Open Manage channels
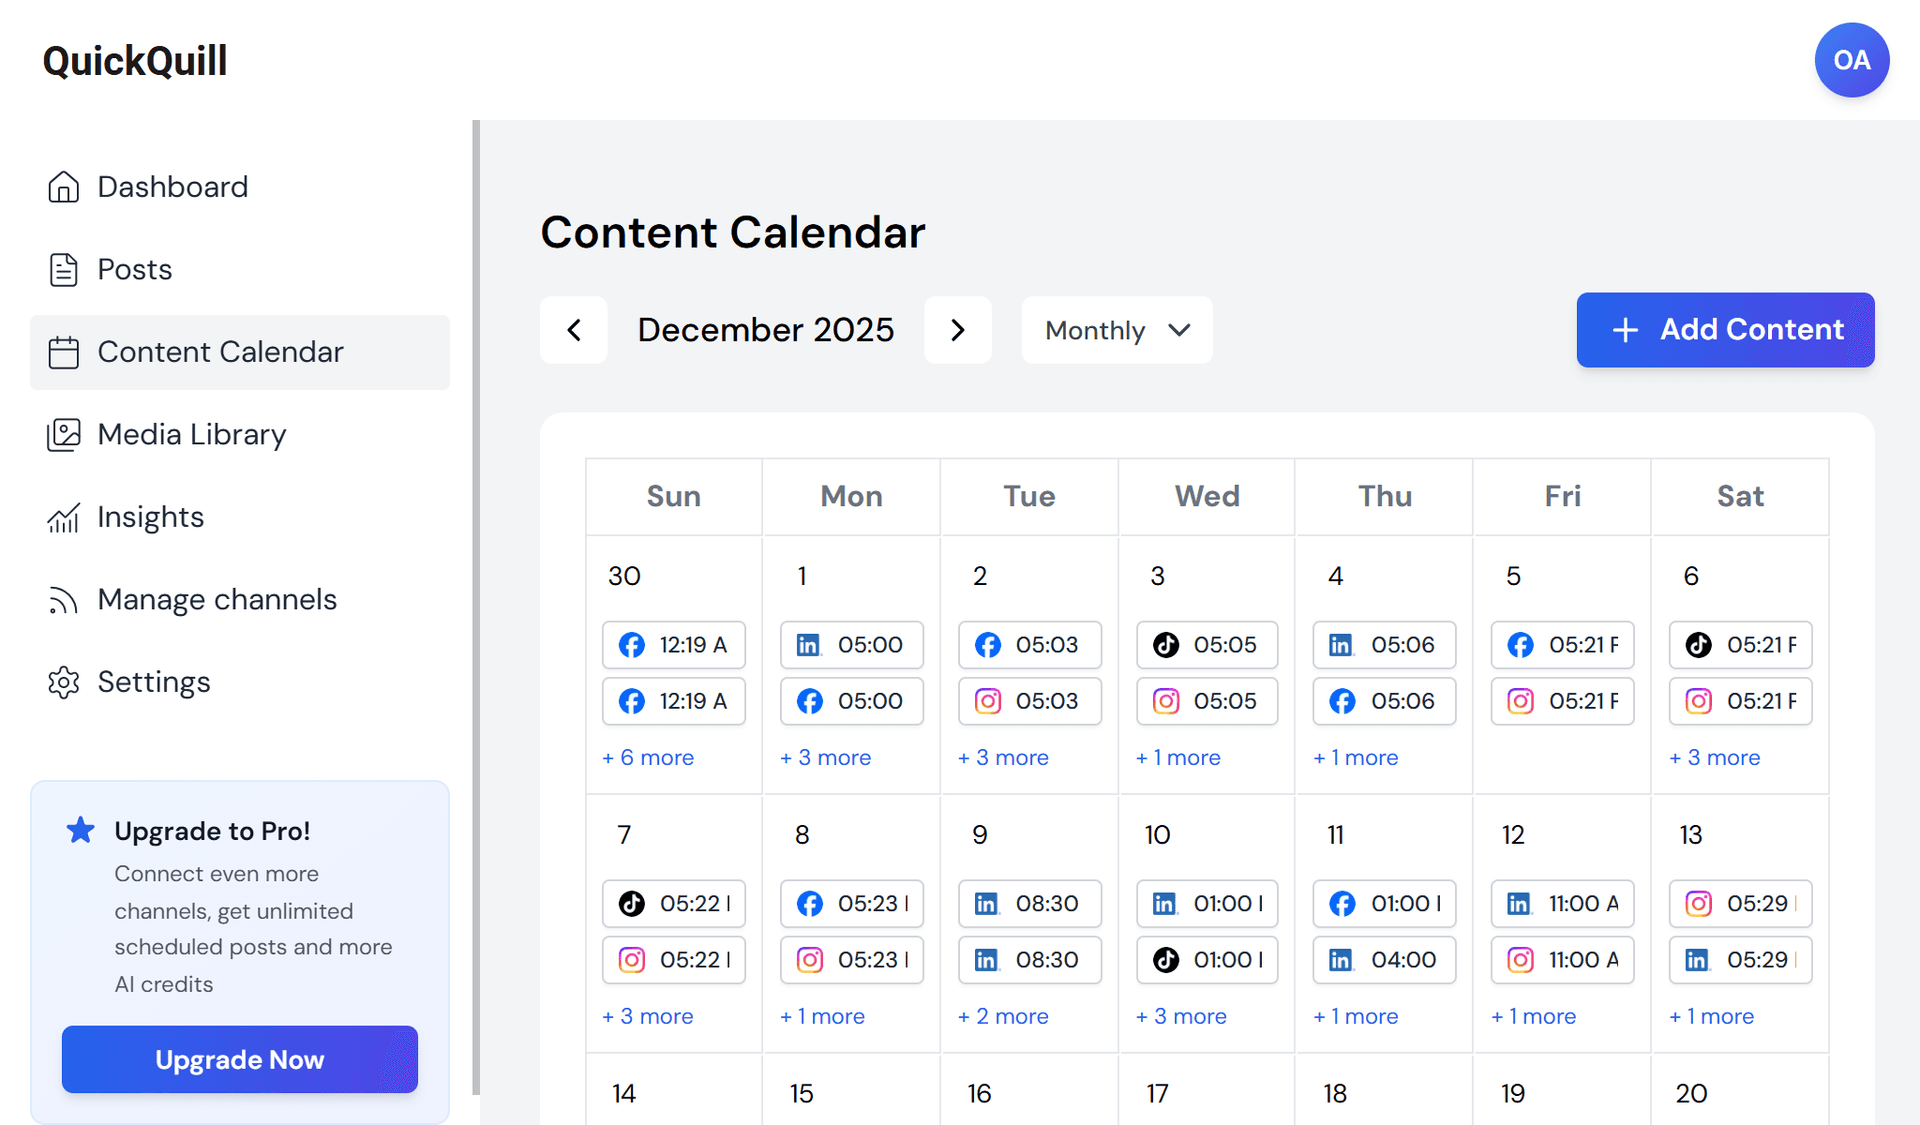 (x=216, y=599)
